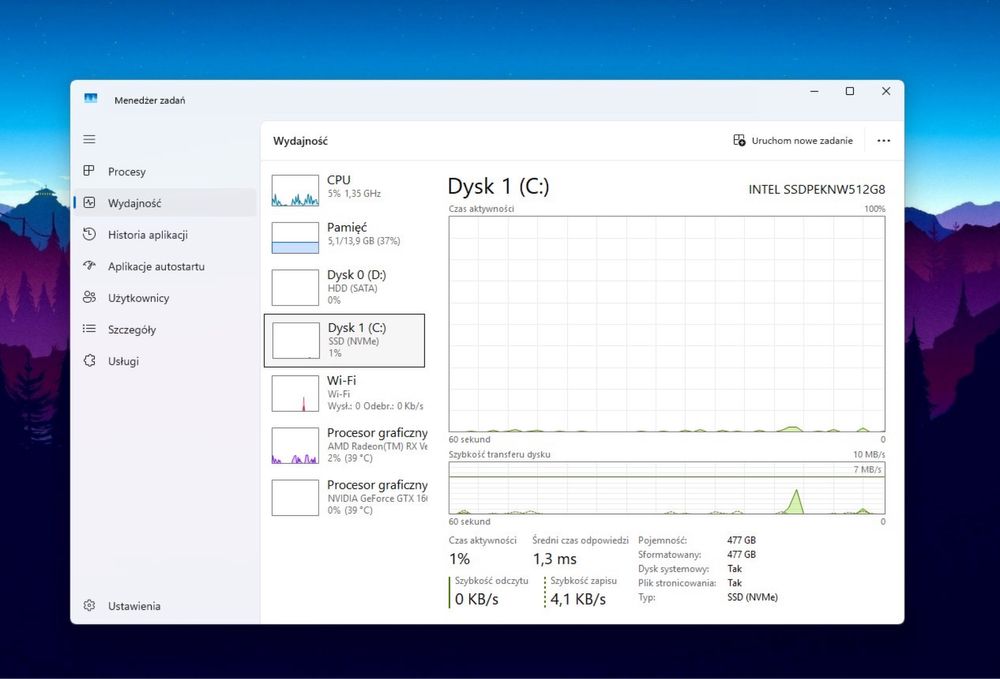Click the Wi-Fi Wysł./Odebr. rate text
The height and width of the screenshot is (679, 1000).
375,406
